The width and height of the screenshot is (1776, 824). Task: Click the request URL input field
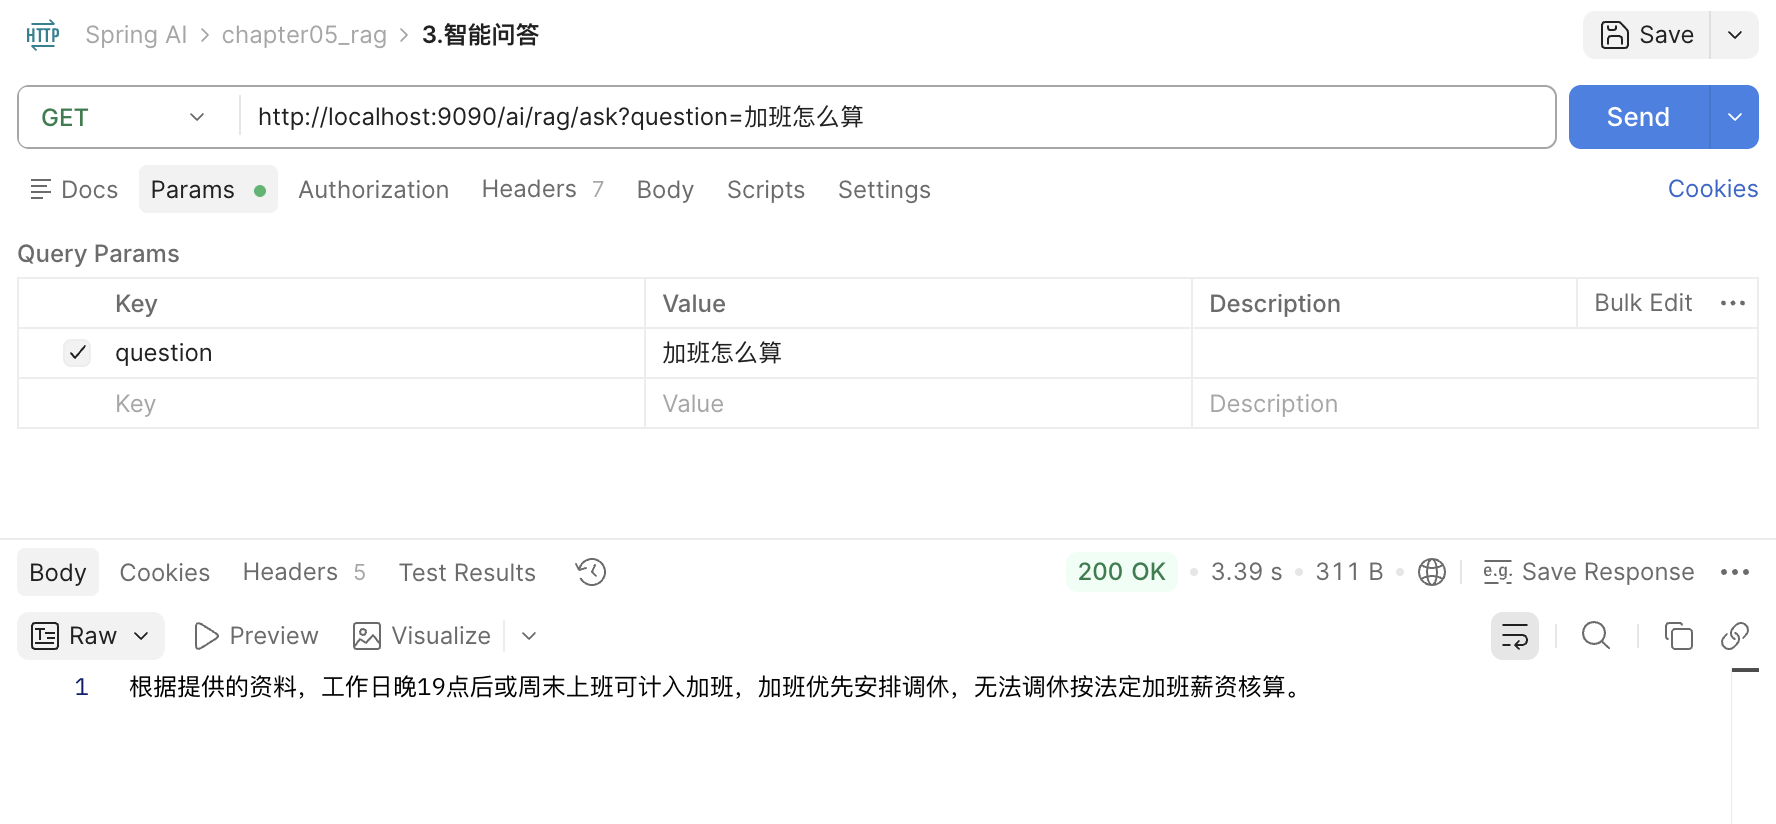[897, 117]
